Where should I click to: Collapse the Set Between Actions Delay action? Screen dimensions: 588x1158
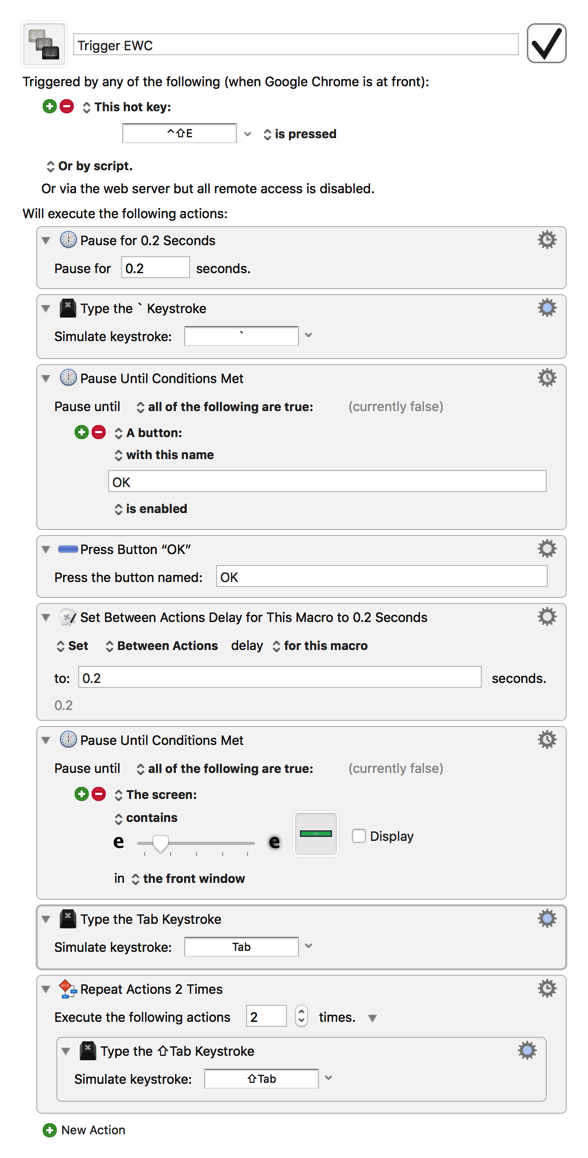(x=47, y=617)
